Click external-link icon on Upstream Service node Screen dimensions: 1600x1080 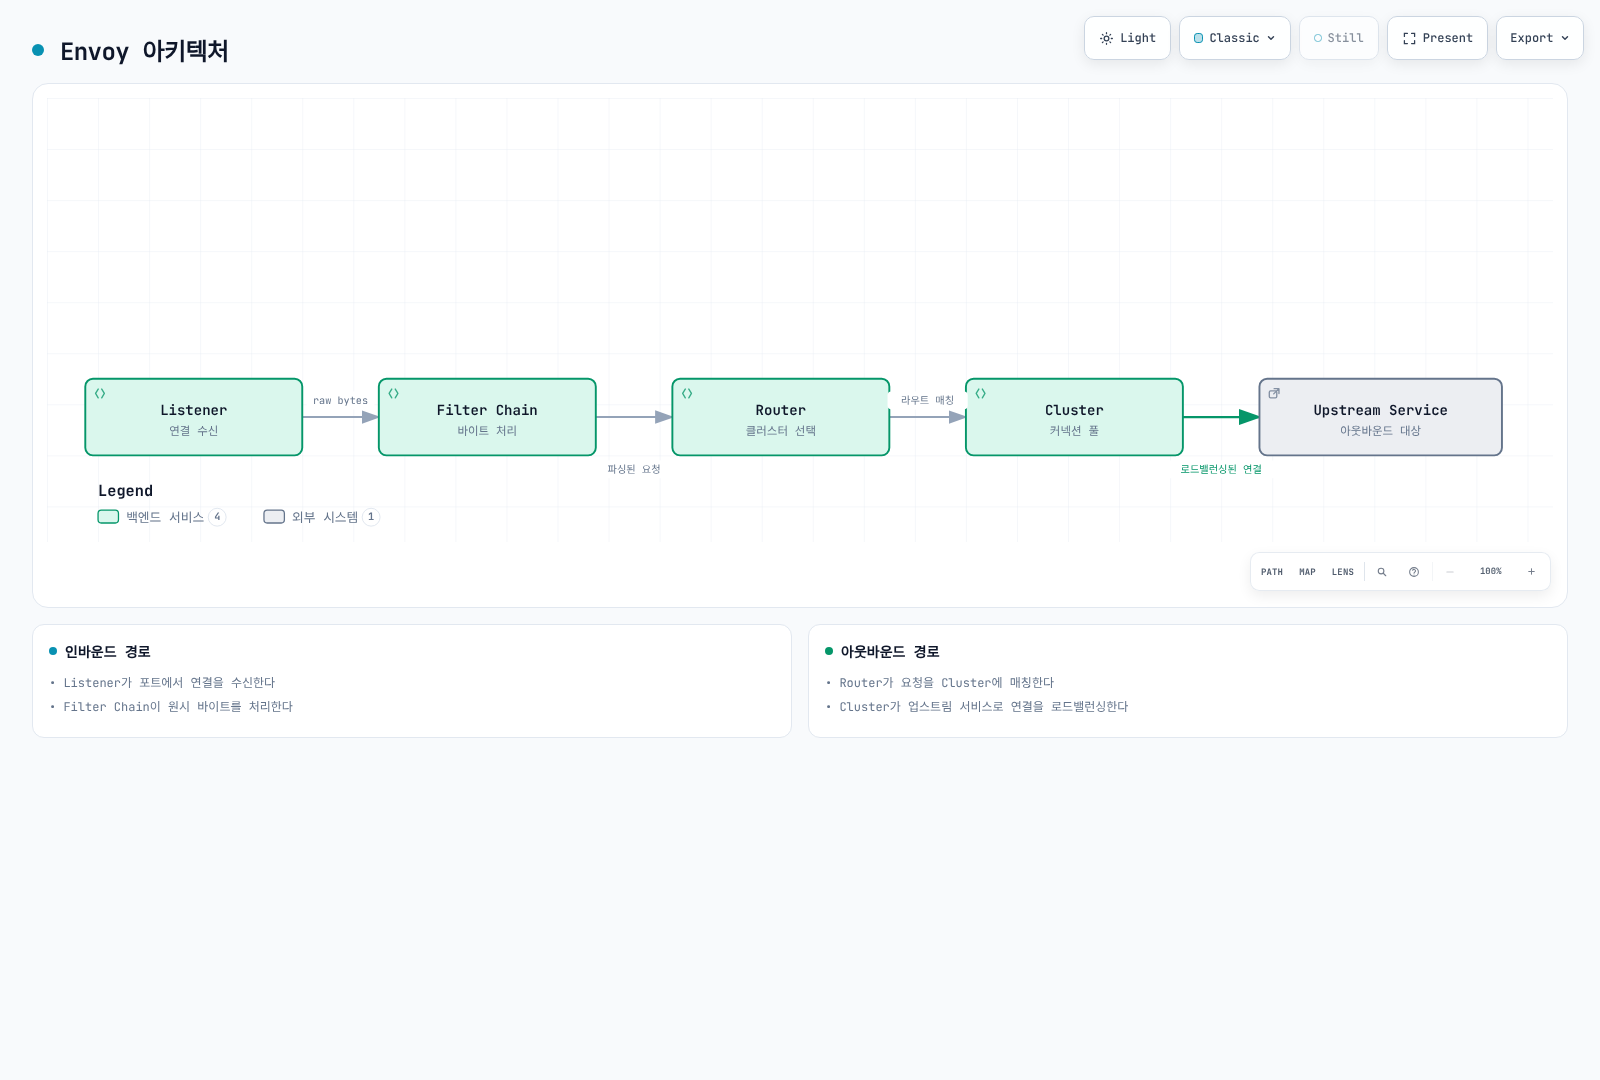pyautogui.click(x=1274, y=394)
